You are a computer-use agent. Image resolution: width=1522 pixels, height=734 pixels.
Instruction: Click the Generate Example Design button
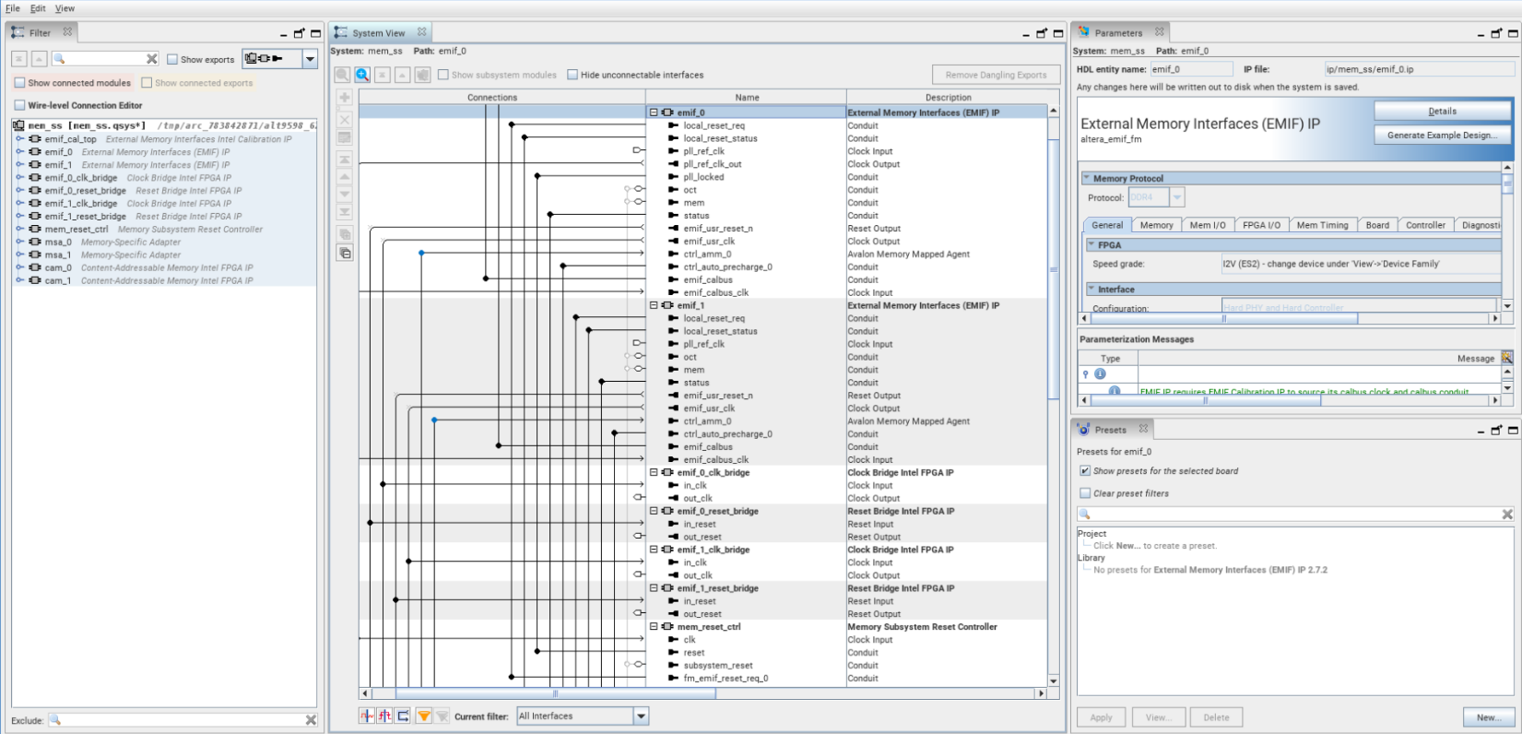point(1441,135)
